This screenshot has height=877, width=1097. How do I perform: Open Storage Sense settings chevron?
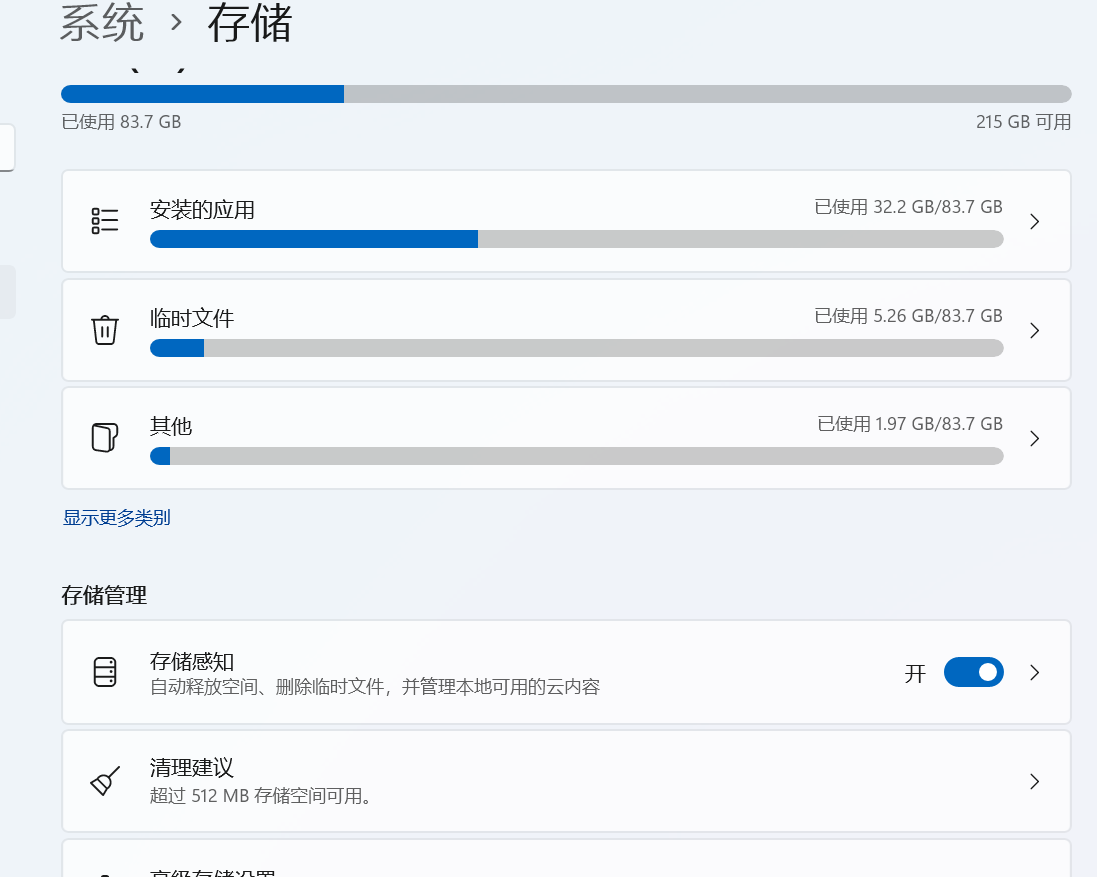(1035, 672)
